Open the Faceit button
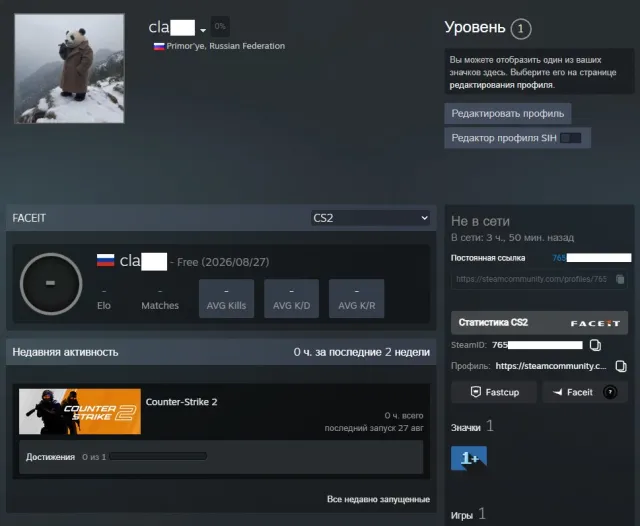 point(584,392)
